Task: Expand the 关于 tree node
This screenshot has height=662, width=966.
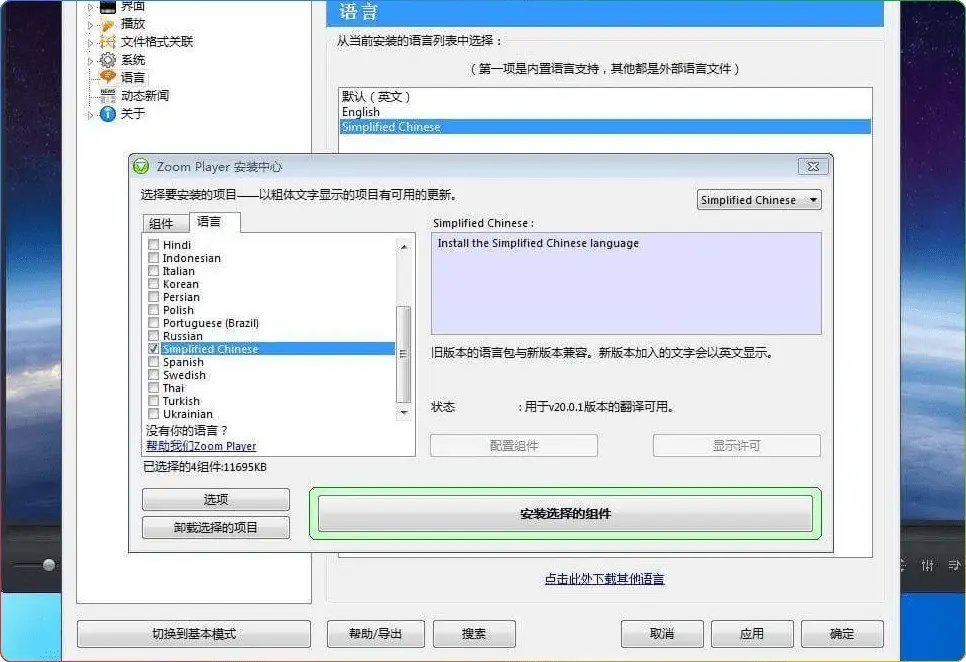Action: [90, 115]
